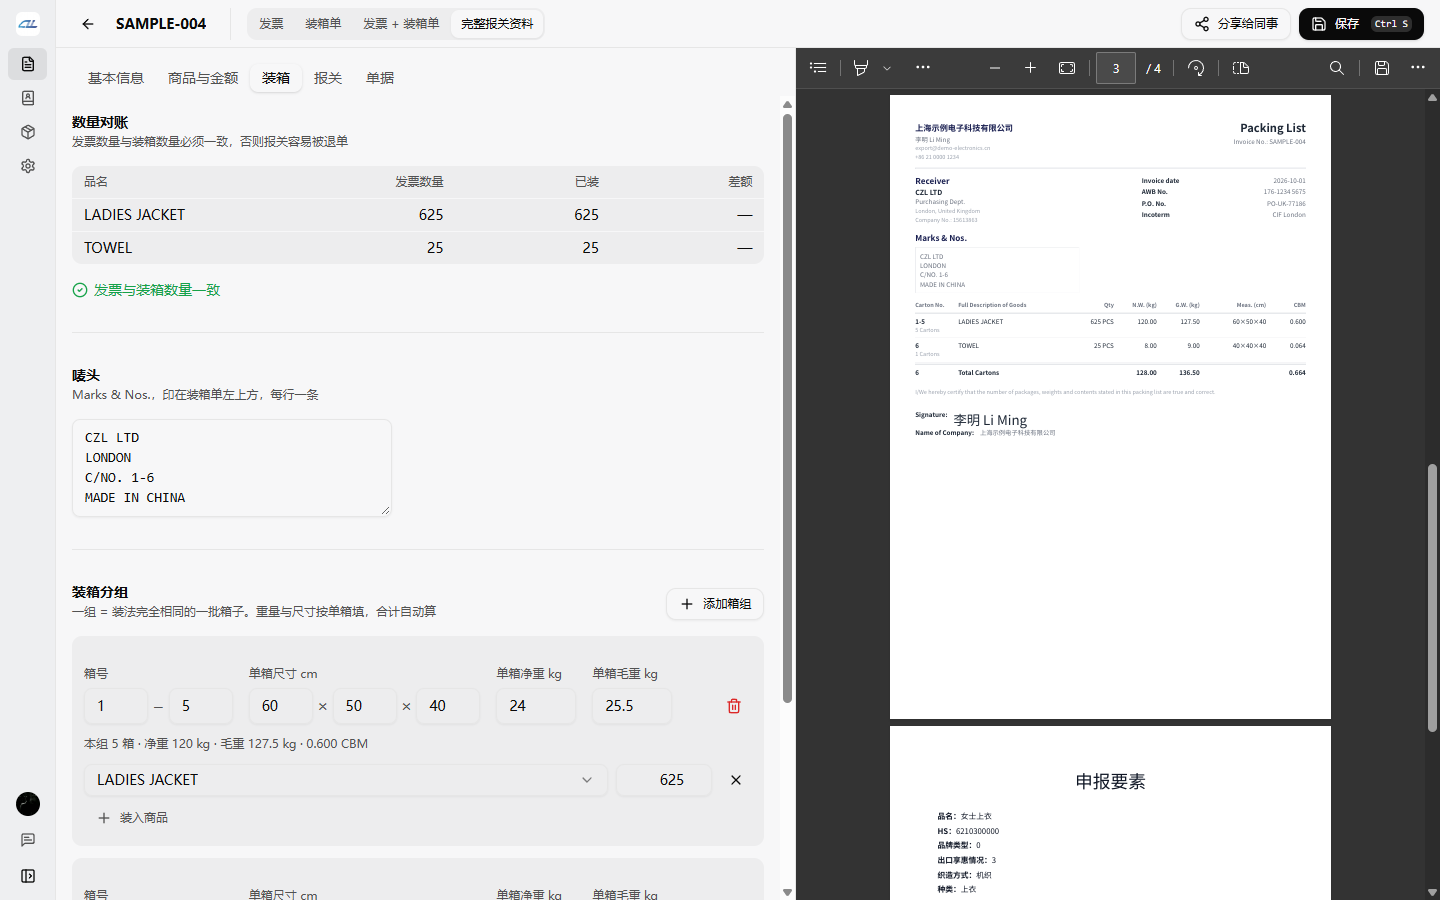Click the fit-to-page icon in PDF toolbar

point(1067,68)
